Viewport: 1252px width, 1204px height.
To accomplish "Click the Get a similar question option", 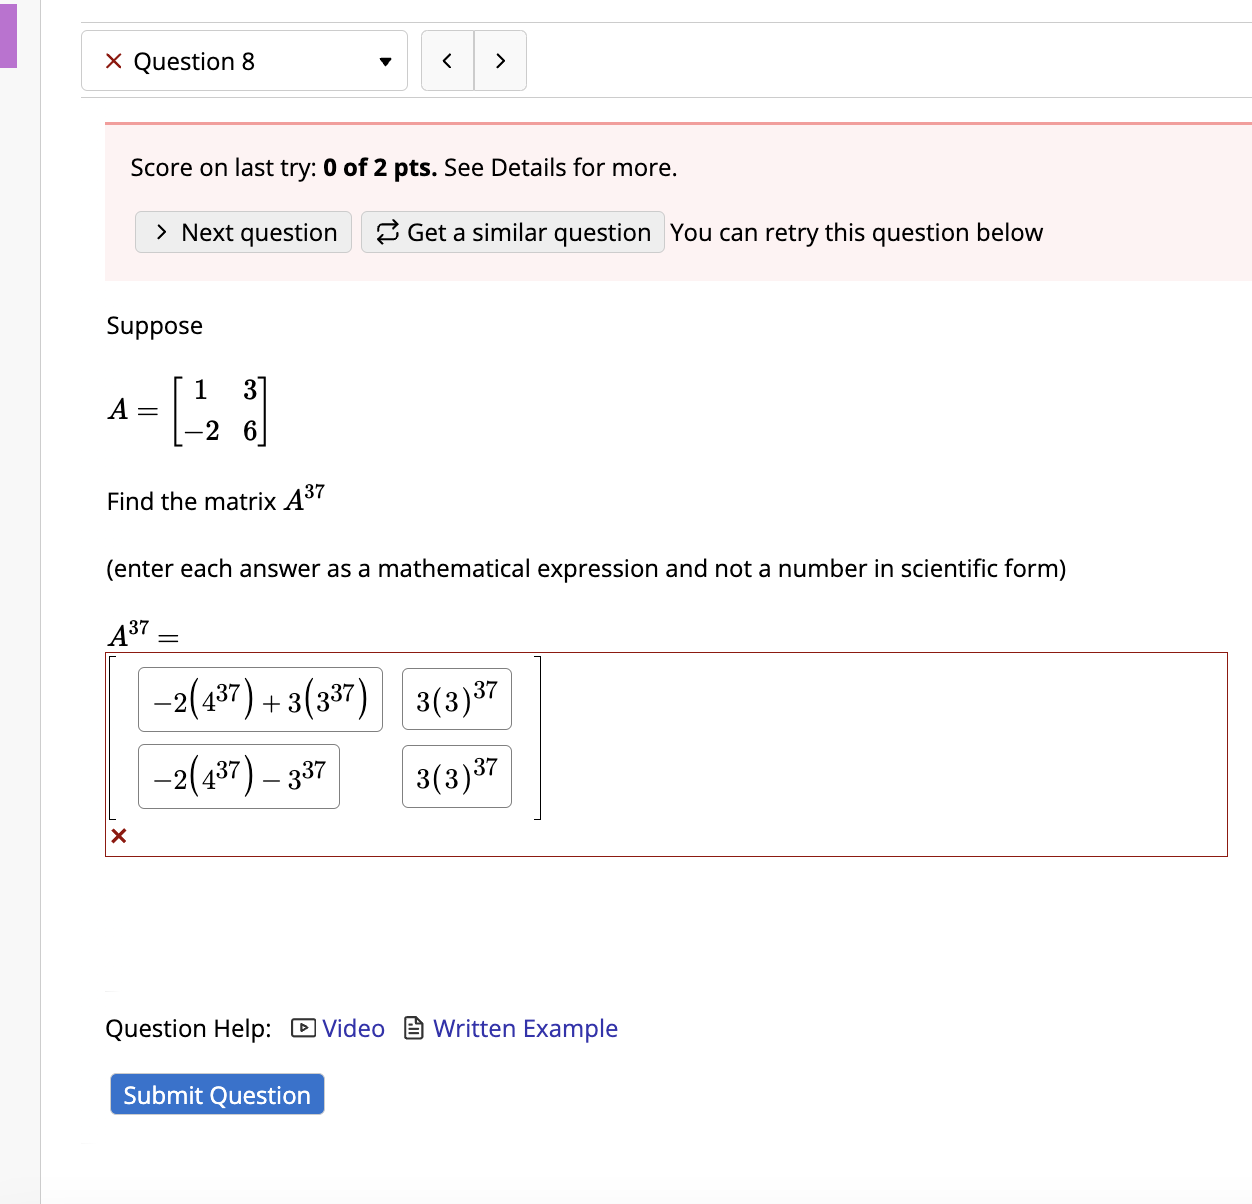I will click(x=512, y=232).
